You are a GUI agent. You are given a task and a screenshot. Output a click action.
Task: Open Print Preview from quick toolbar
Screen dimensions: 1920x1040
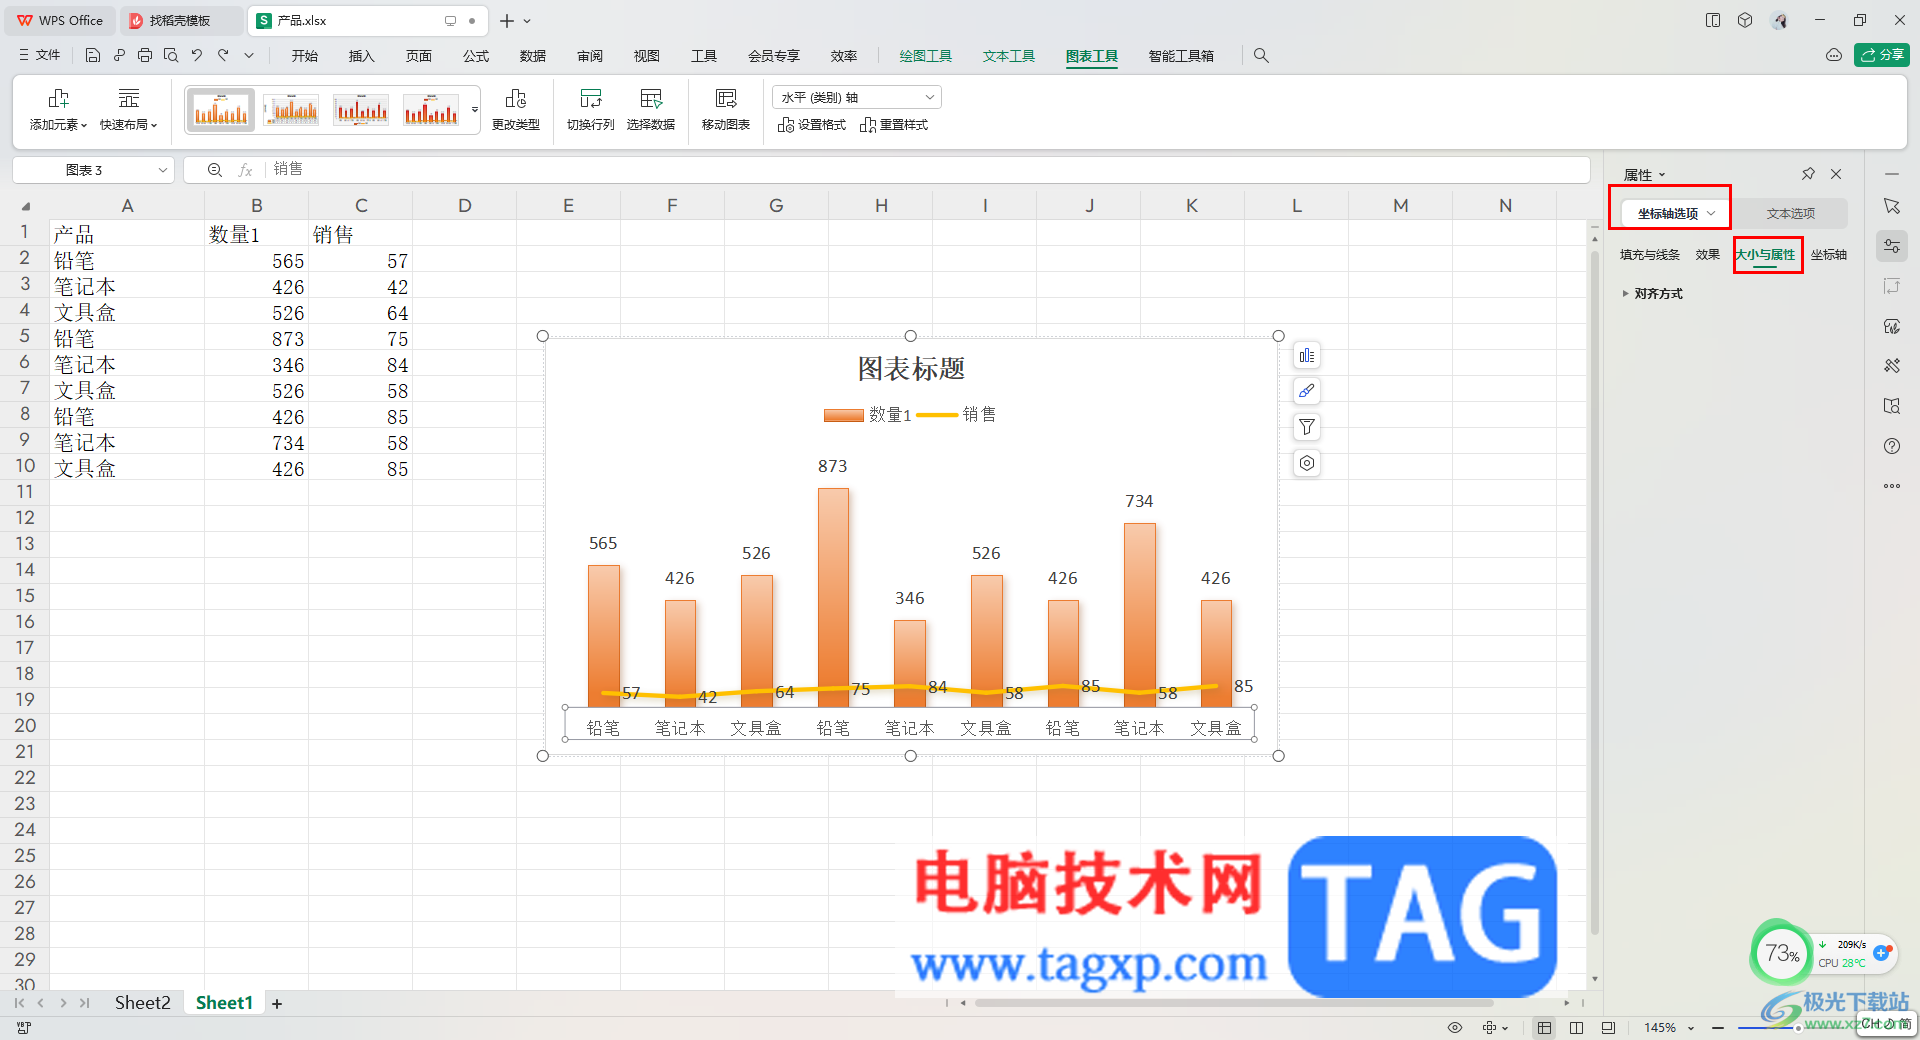[171, 56]
